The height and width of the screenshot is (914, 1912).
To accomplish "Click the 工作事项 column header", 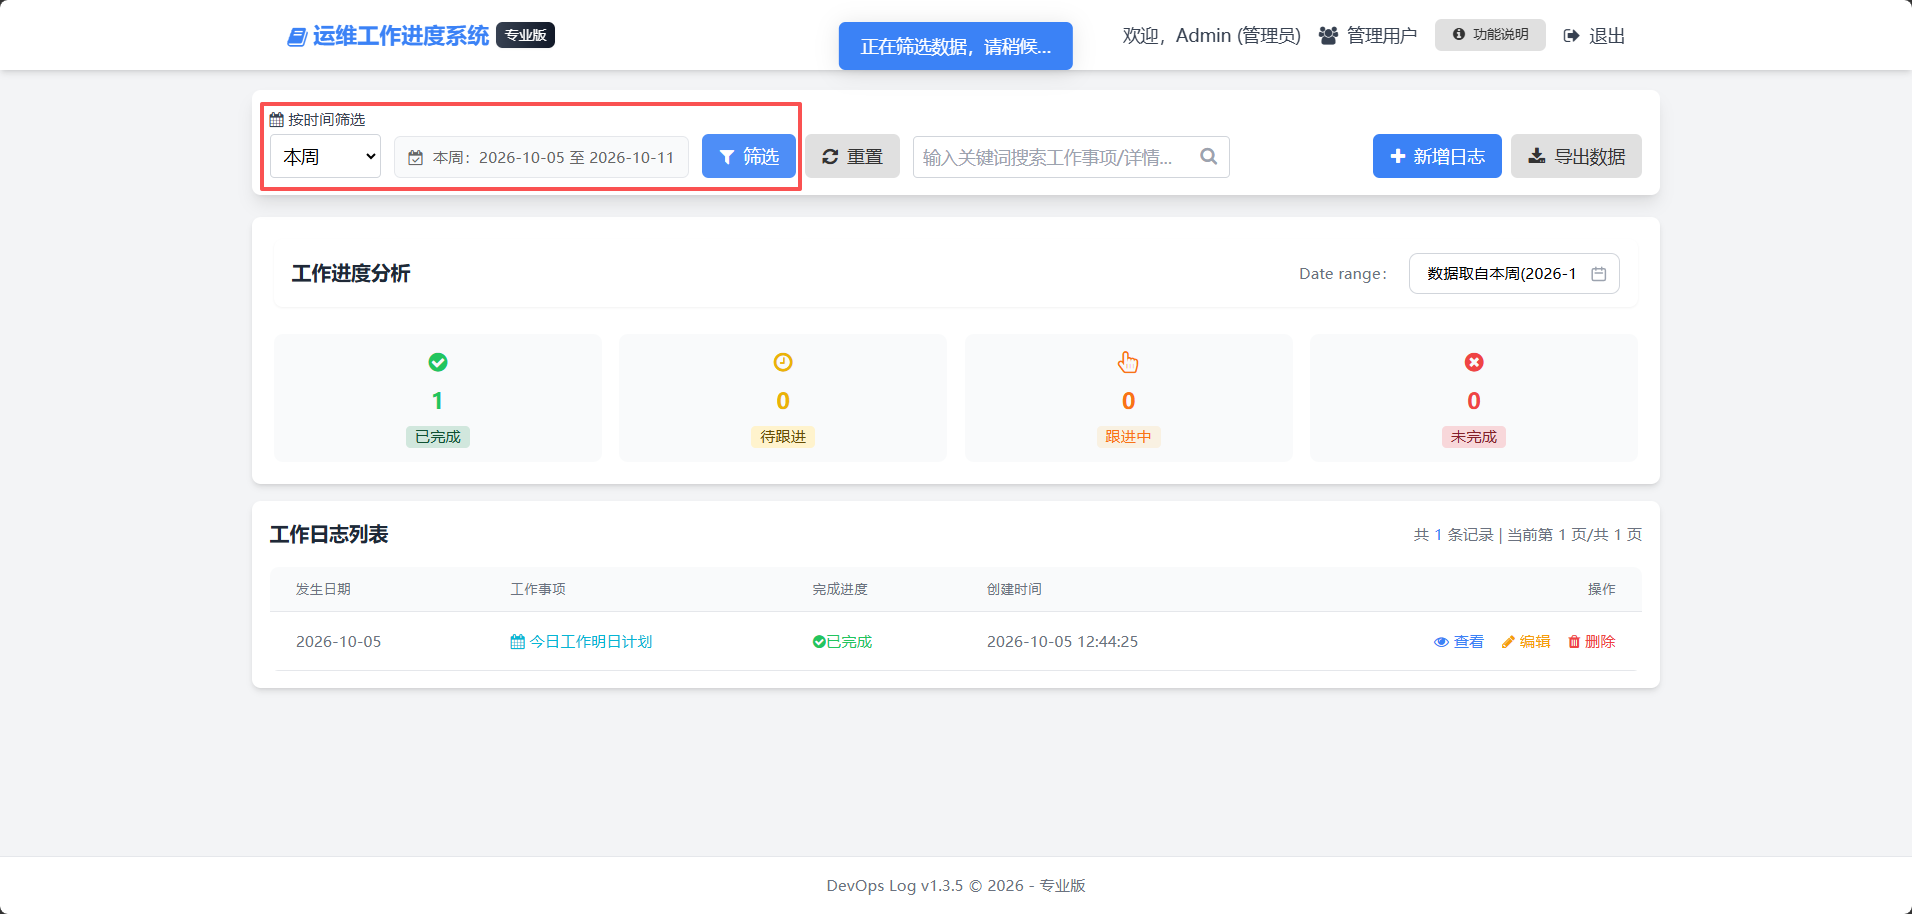I will coord(538,590).
